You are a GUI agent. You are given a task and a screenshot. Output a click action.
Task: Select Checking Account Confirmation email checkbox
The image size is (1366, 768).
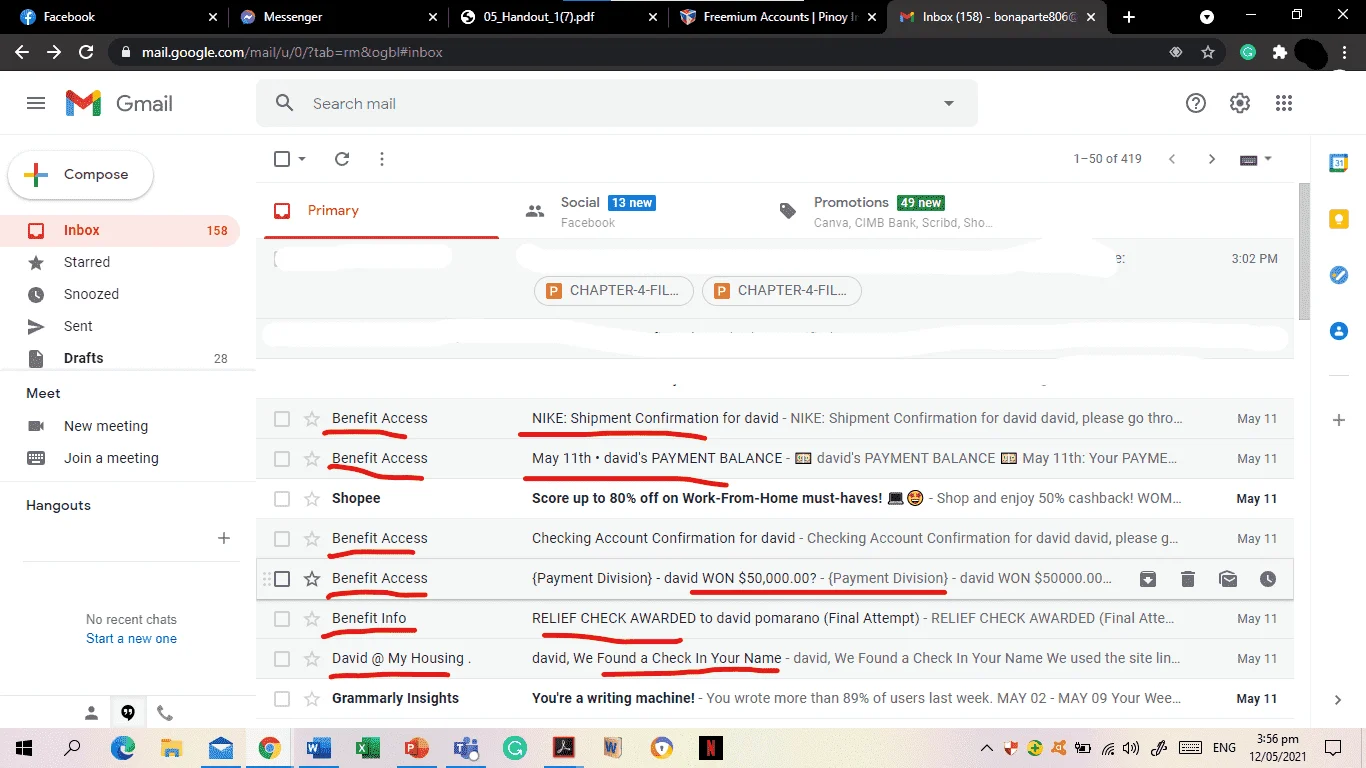click(282, 539)
